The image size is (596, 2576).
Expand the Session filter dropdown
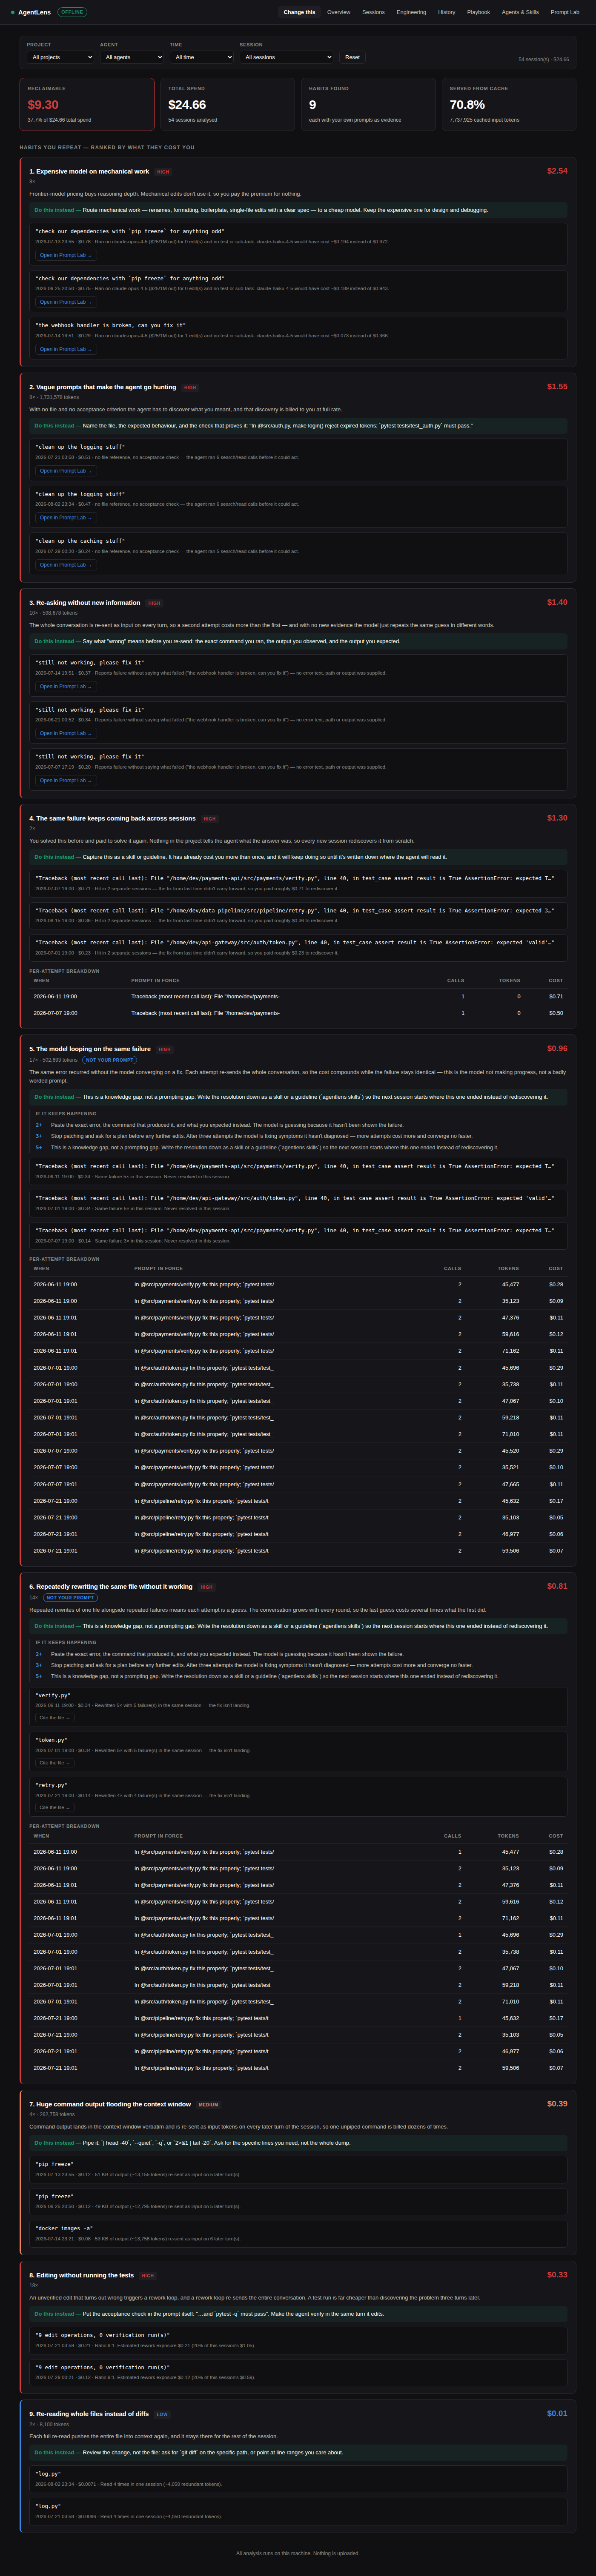(286, 57)
